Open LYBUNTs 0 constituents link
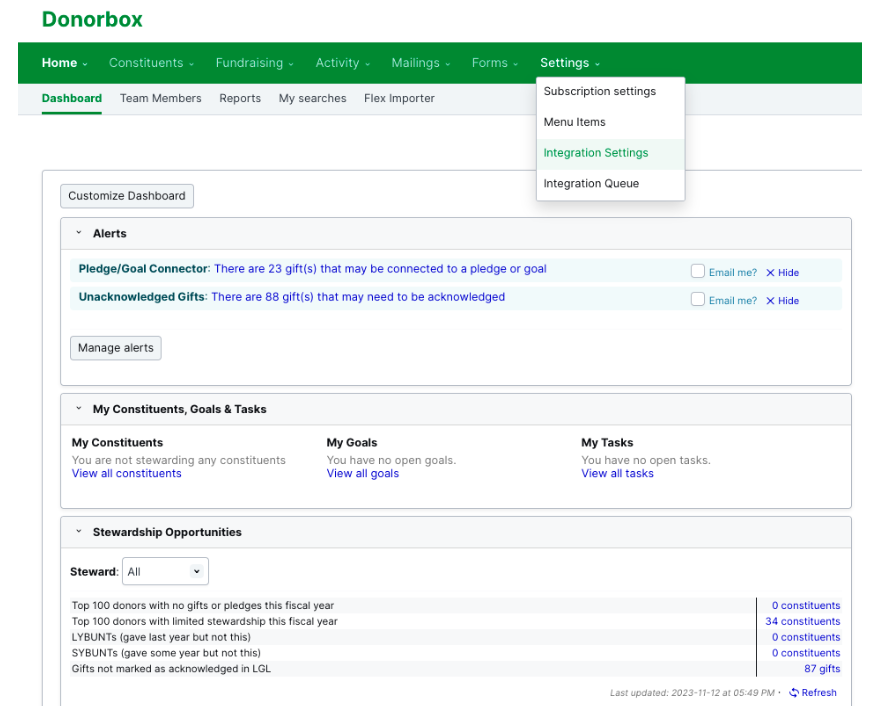This screenshot has width=876, height=721. coord(806,637)
